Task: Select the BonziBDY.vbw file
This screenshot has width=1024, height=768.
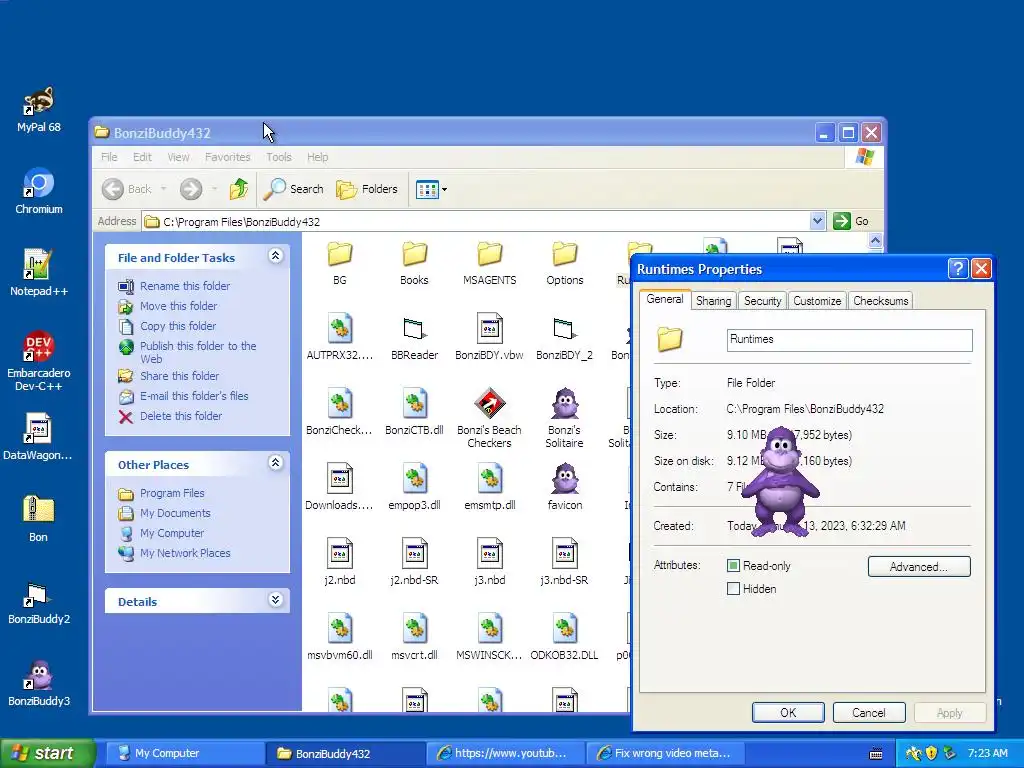Action: [489, 338]
